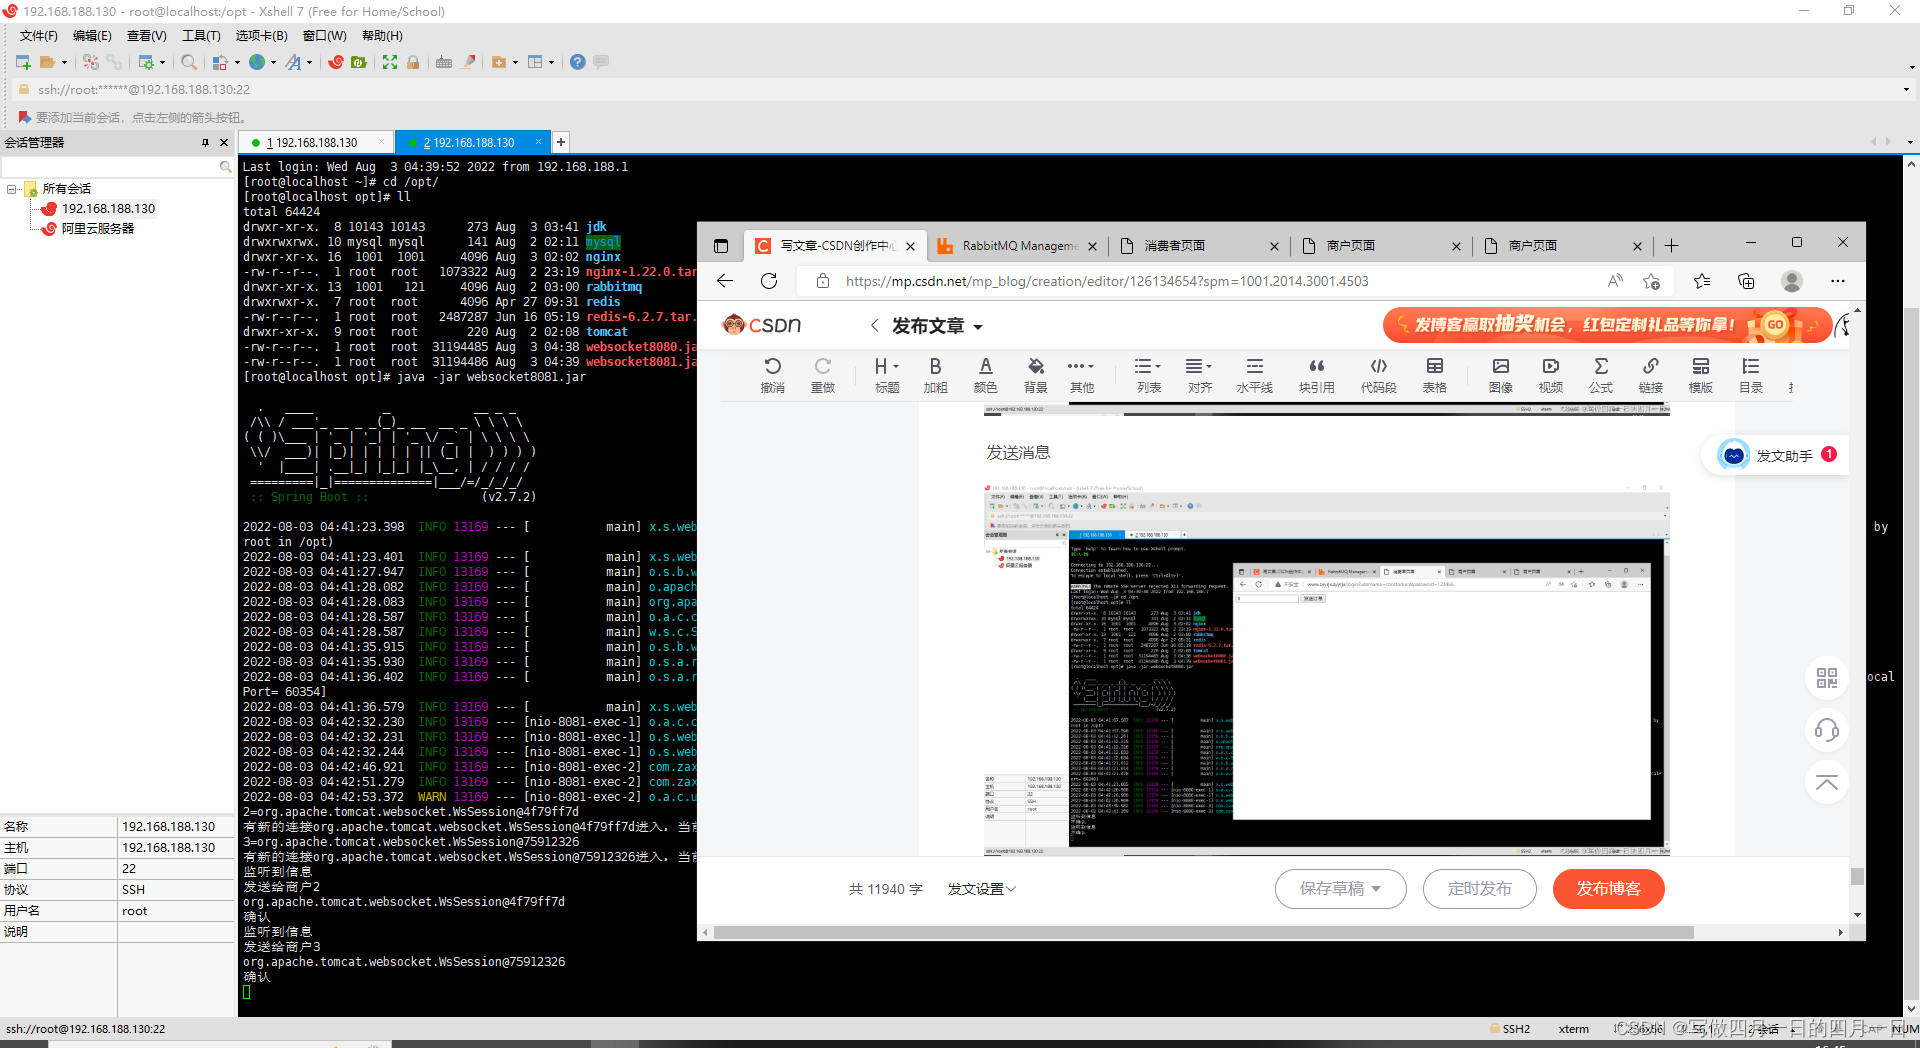The height and width of the screenshot is (1048, 1920).
Task: Insert a code block with 代码段
Action: pos(1378,375)
